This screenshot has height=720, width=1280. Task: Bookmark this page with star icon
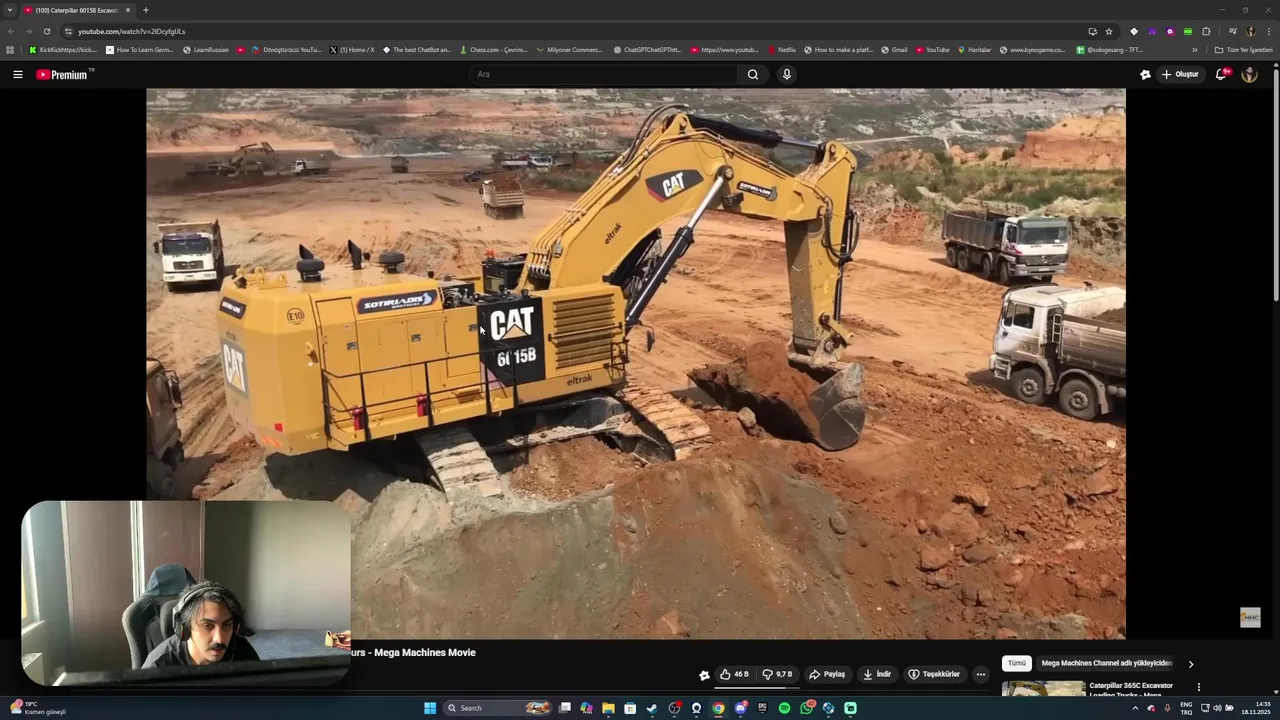[x=1109, y=31]
